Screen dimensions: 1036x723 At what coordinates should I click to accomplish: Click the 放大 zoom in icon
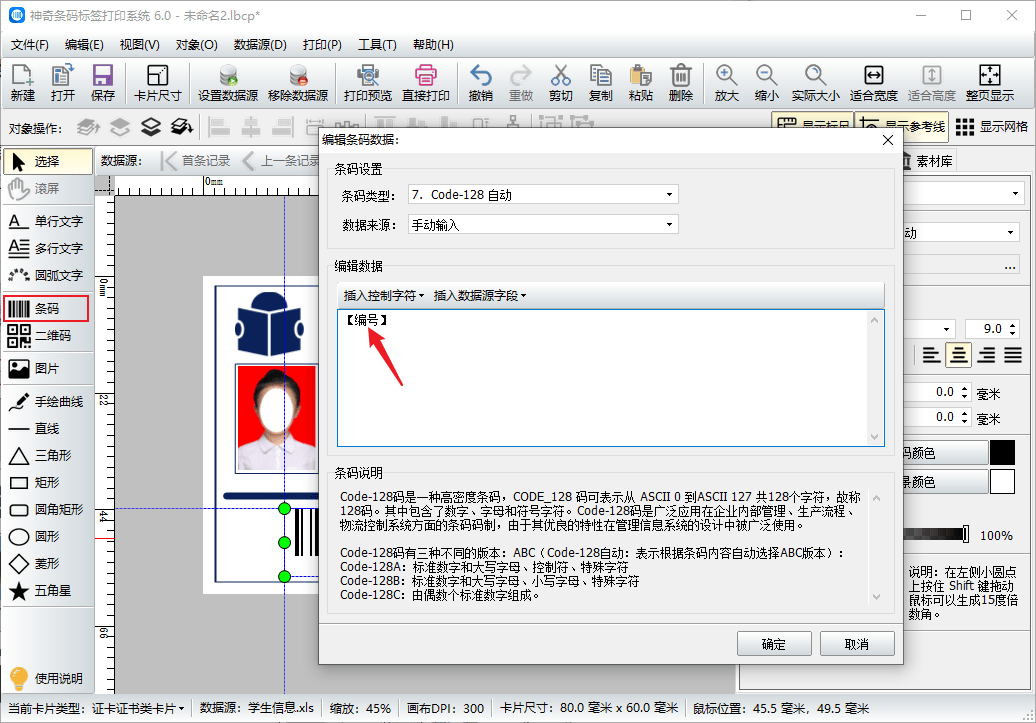coord(727,82)
